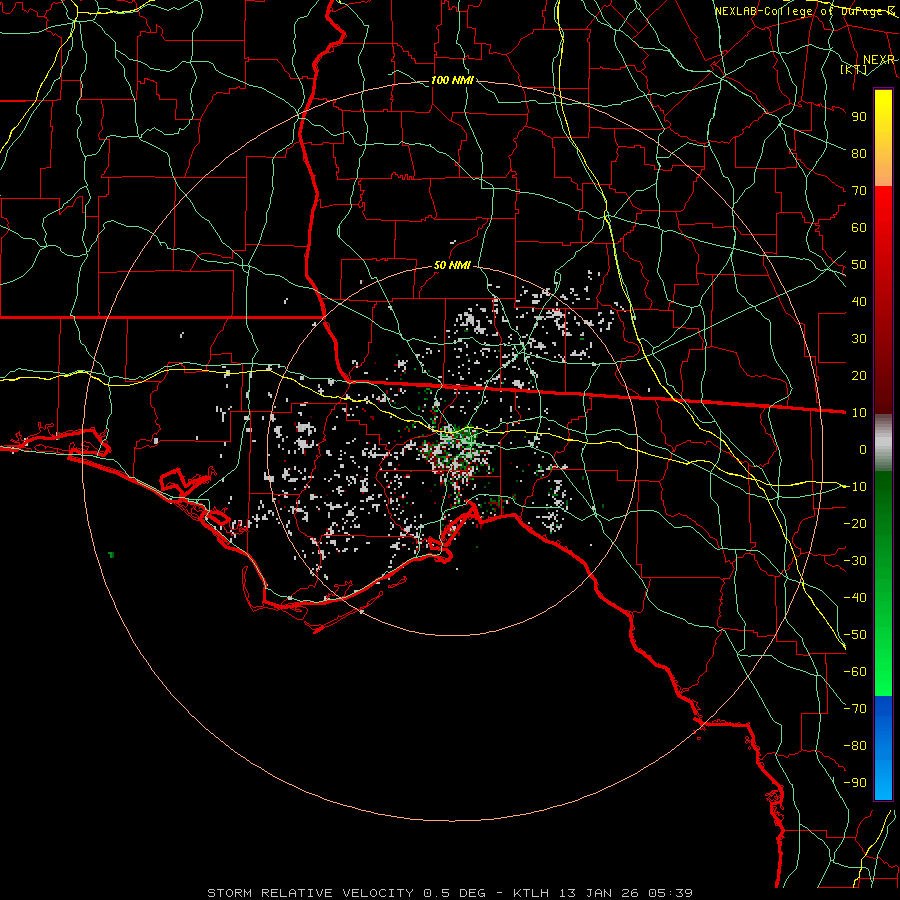Click the "50 NMI" range ring label

click(x=452, y=265)
